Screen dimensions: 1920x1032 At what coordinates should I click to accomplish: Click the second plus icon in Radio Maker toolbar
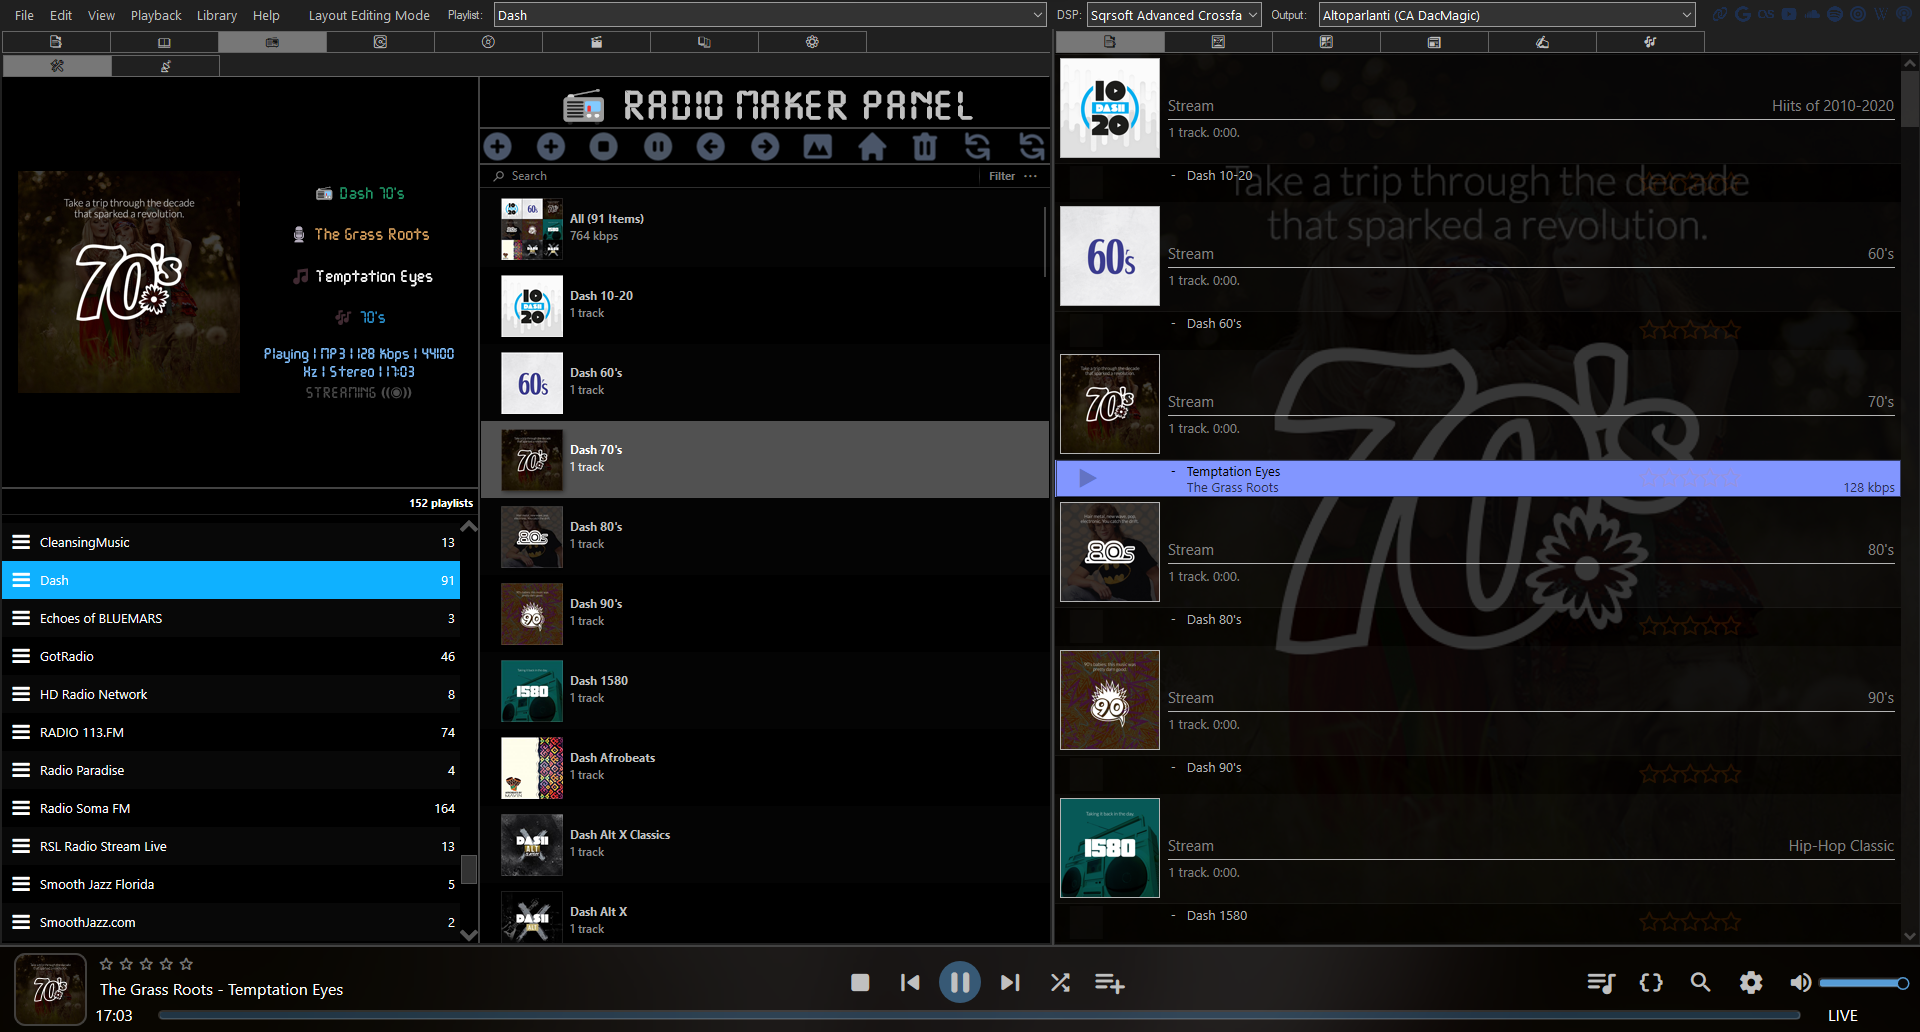551,147
